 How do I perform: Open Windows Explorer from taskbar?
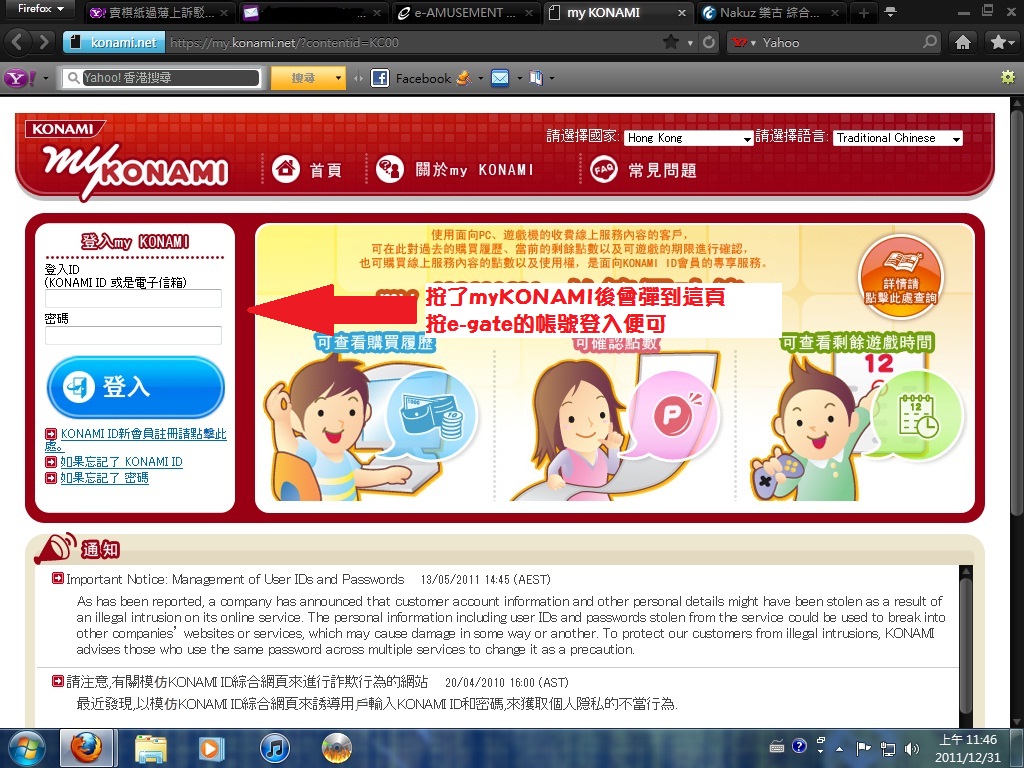[x=151, y=748]
